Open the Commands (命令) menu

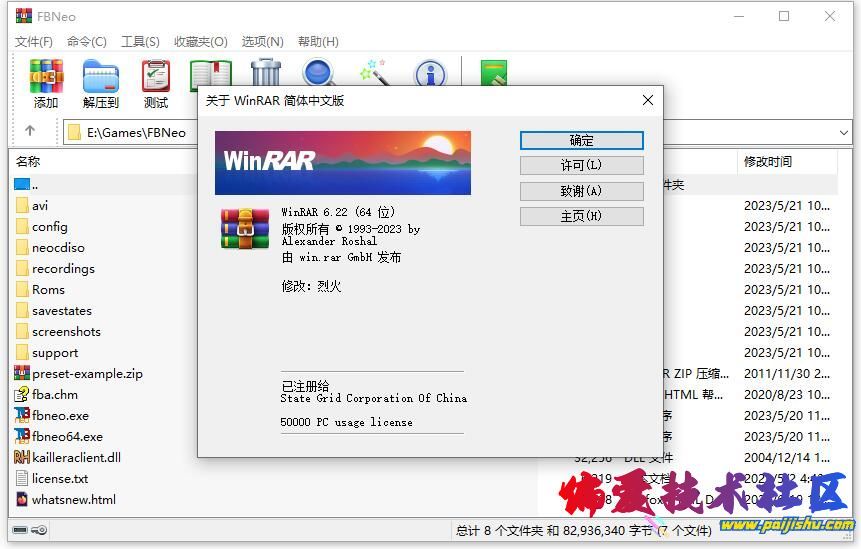[x=86, y=42]
